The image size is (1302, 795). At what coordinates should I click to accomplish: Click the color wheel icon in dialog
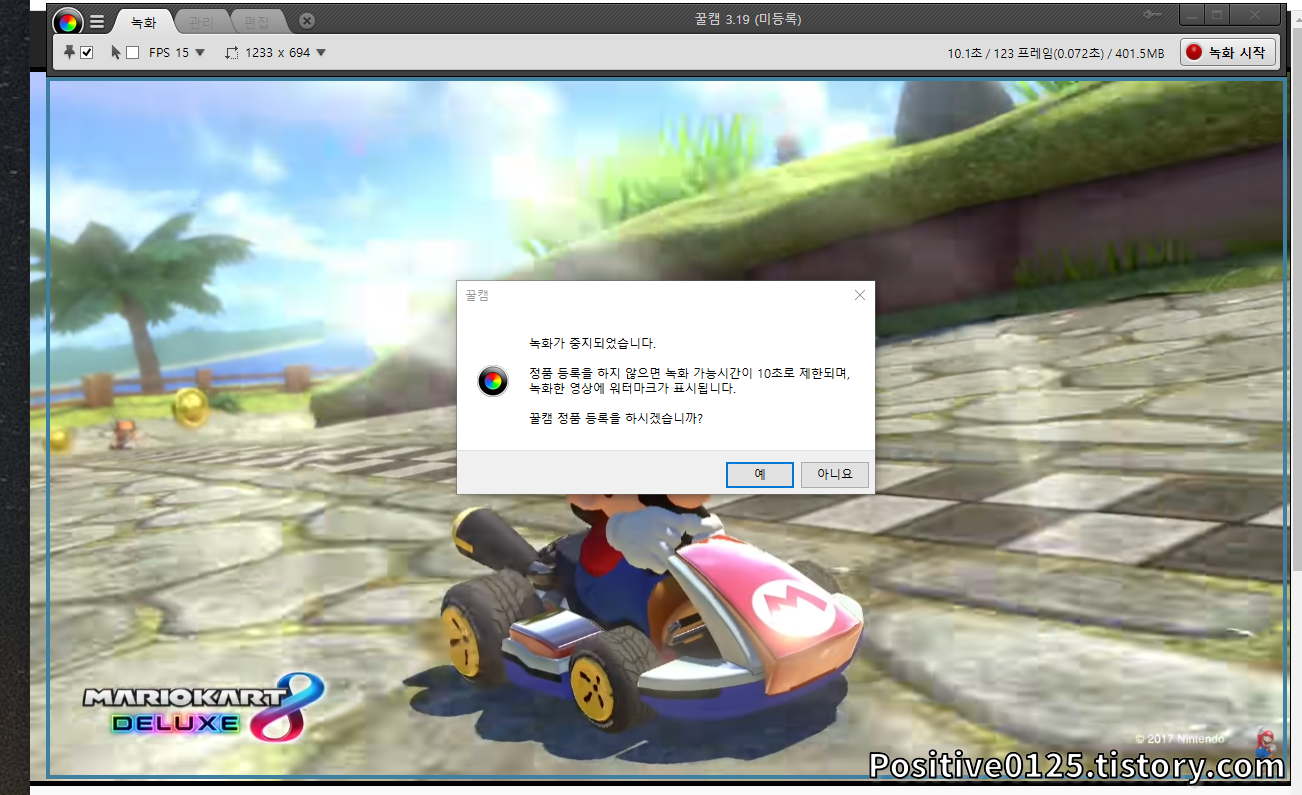[492, 381]
